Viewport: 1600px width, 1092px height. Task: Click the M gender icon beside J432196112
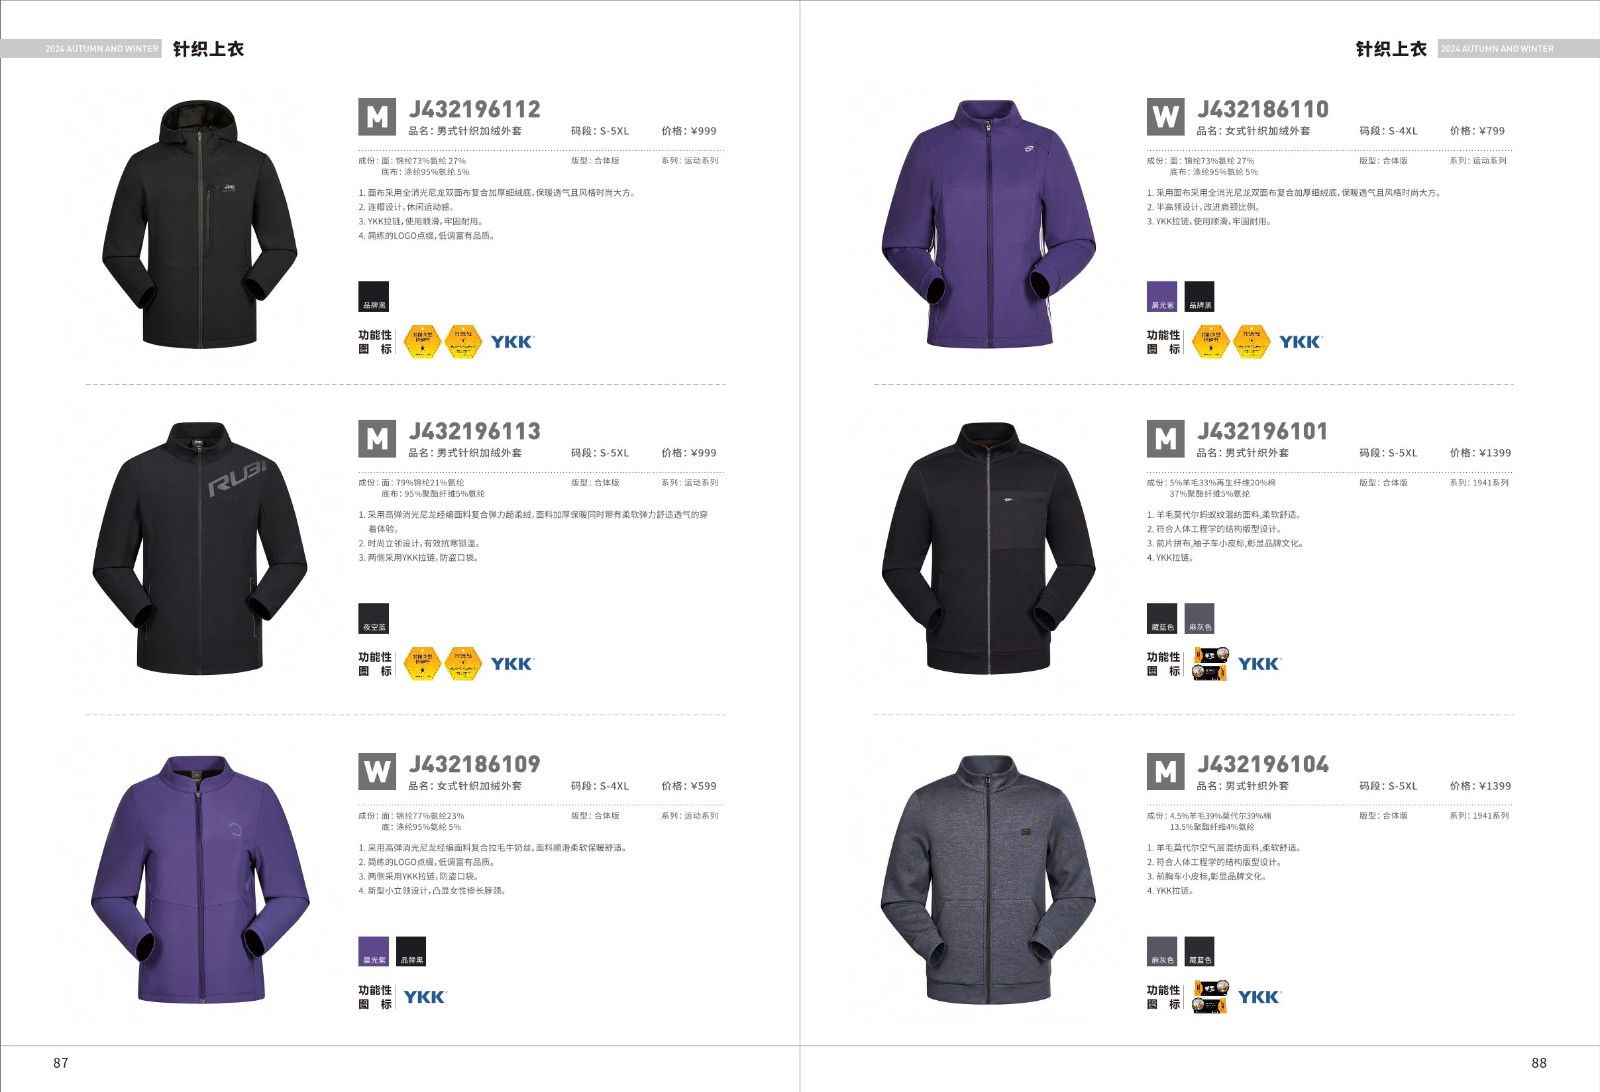(377, 117)
